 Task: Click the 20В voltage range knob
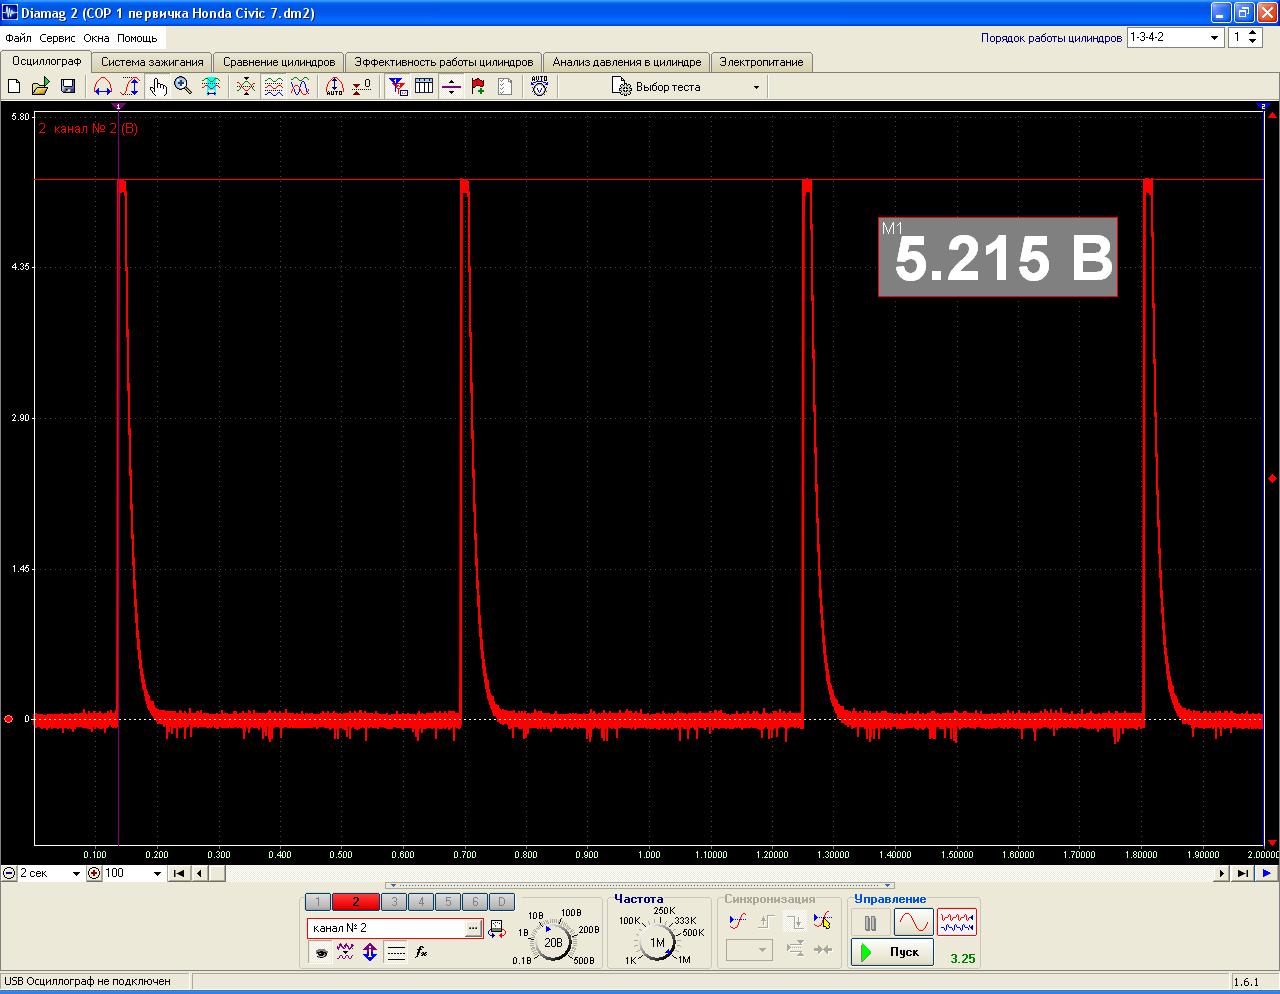553,942
